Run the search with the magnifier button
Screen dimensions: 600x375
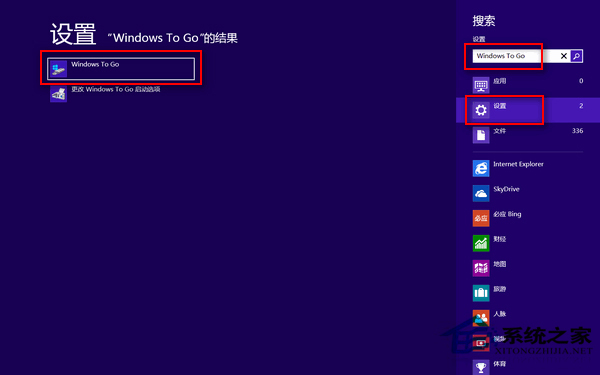point(577,56)
